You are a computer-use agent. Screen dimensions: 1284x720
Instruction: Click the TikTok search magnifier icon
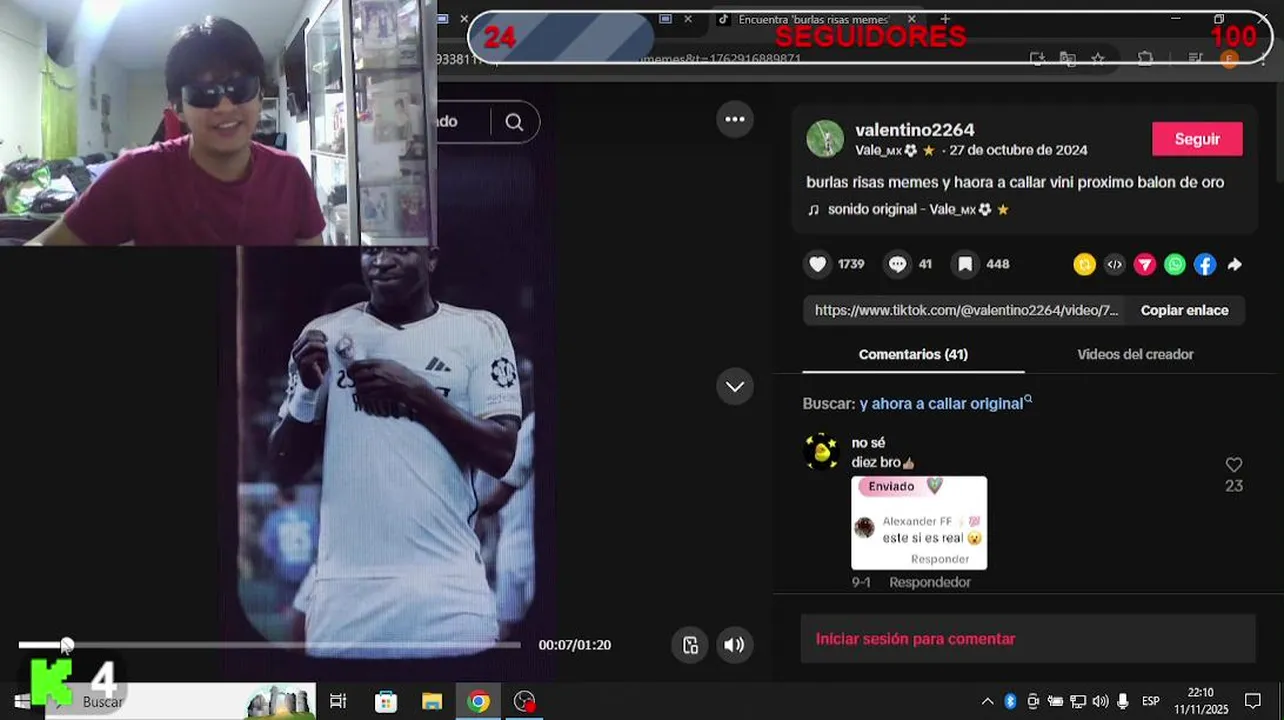point(514,122)
